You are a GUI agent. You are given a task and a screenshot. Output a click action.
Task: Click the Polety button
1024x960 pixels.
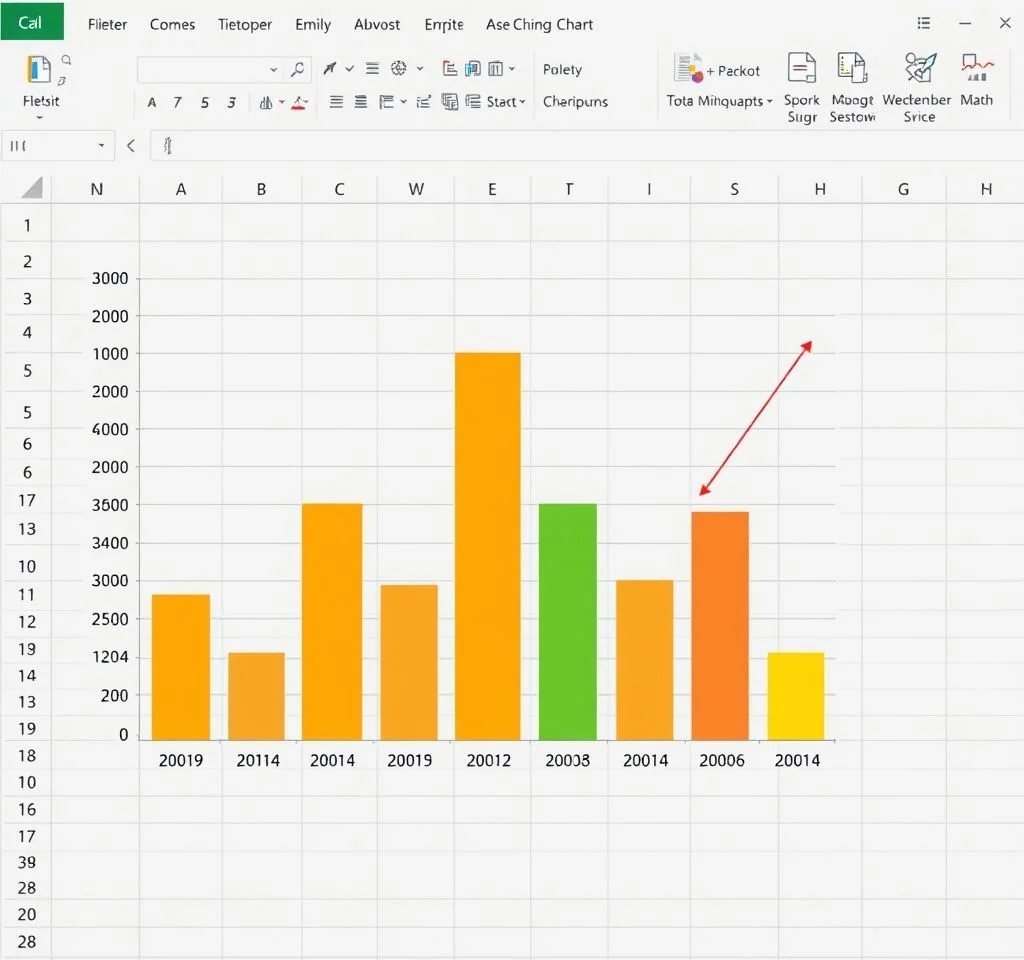pos(562,69)
